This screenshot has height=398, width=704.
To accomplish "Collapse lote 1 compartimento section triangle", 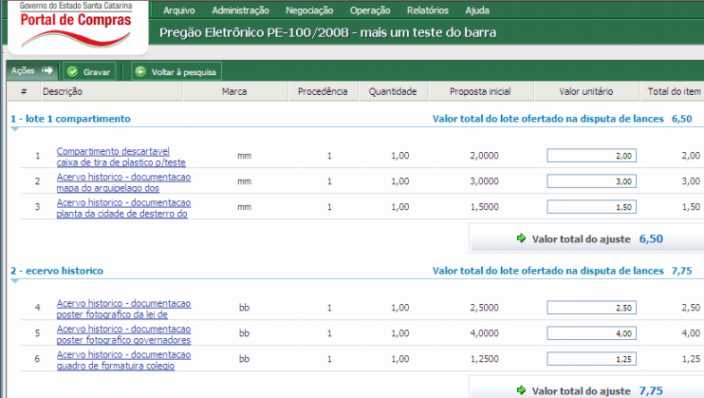I will tap(15, 129).
